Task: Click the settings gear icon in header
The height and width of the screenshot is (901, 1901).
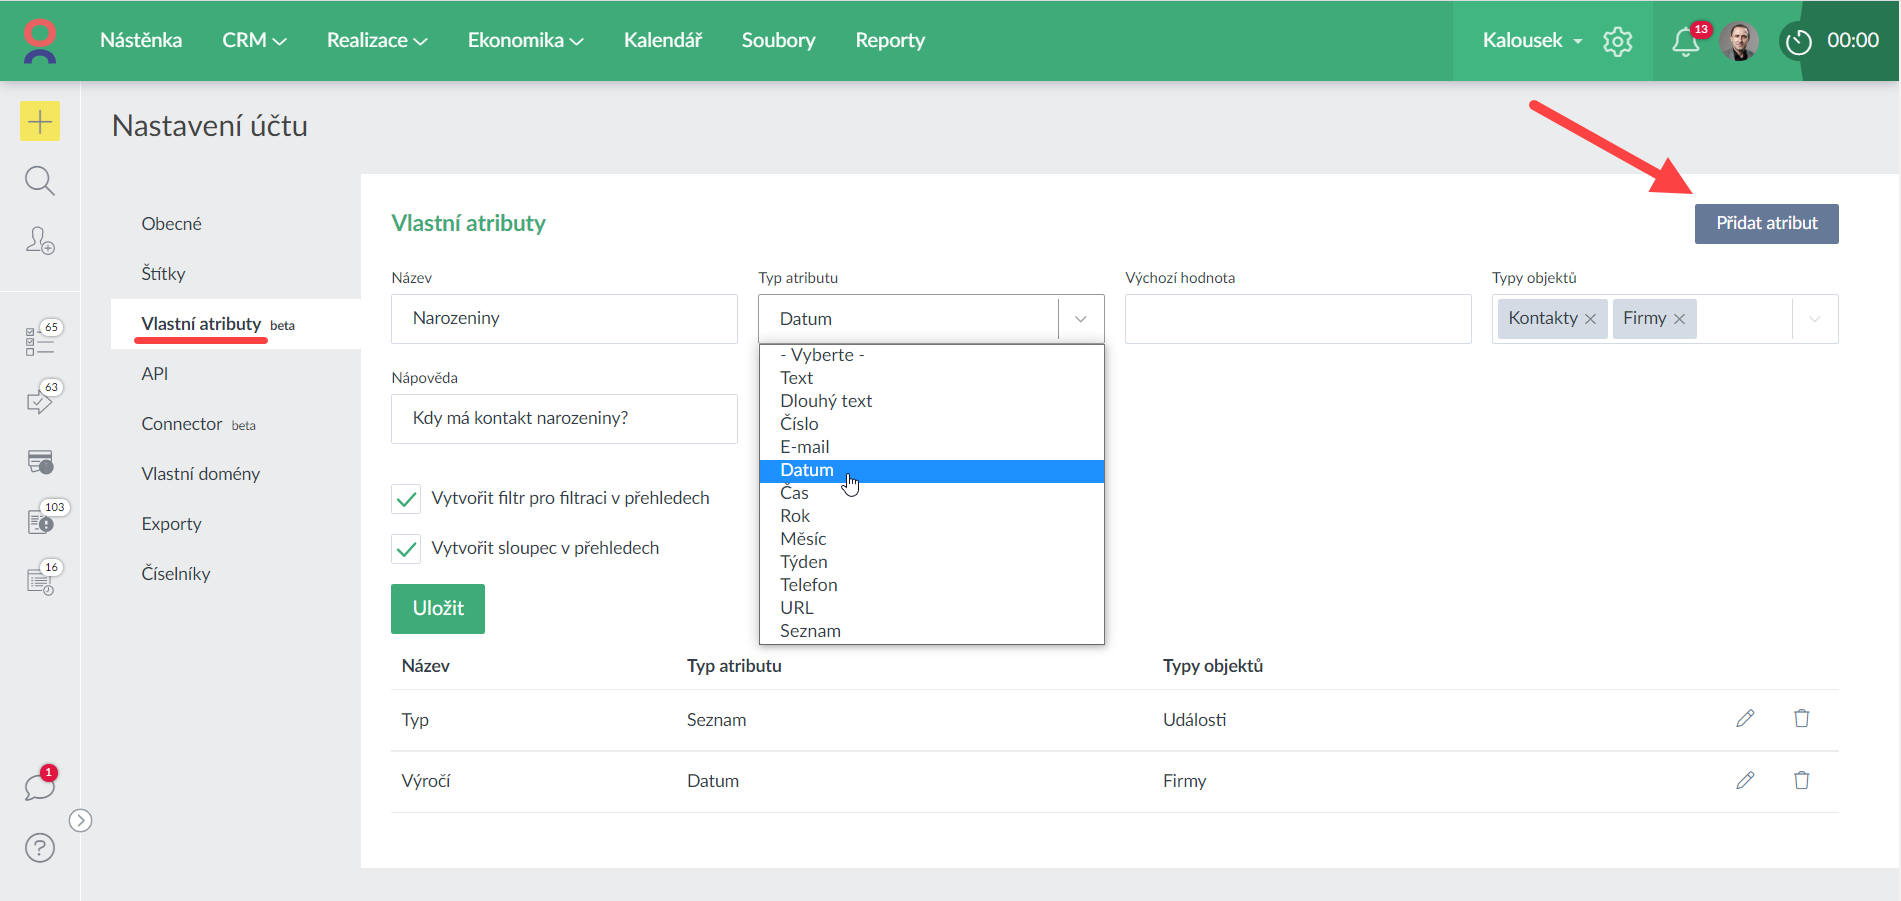Action: tap(1617, 41)
